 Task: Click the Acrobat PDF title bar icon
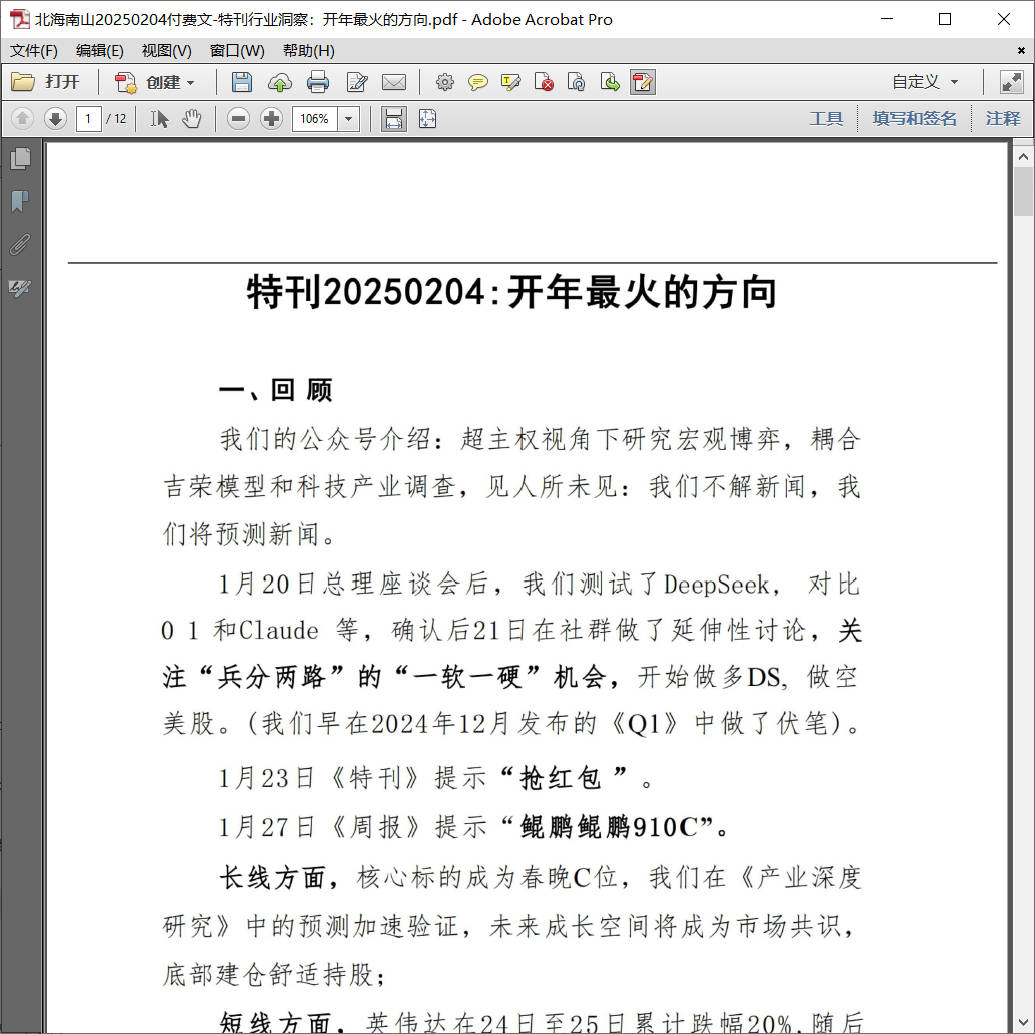[19, 19]
